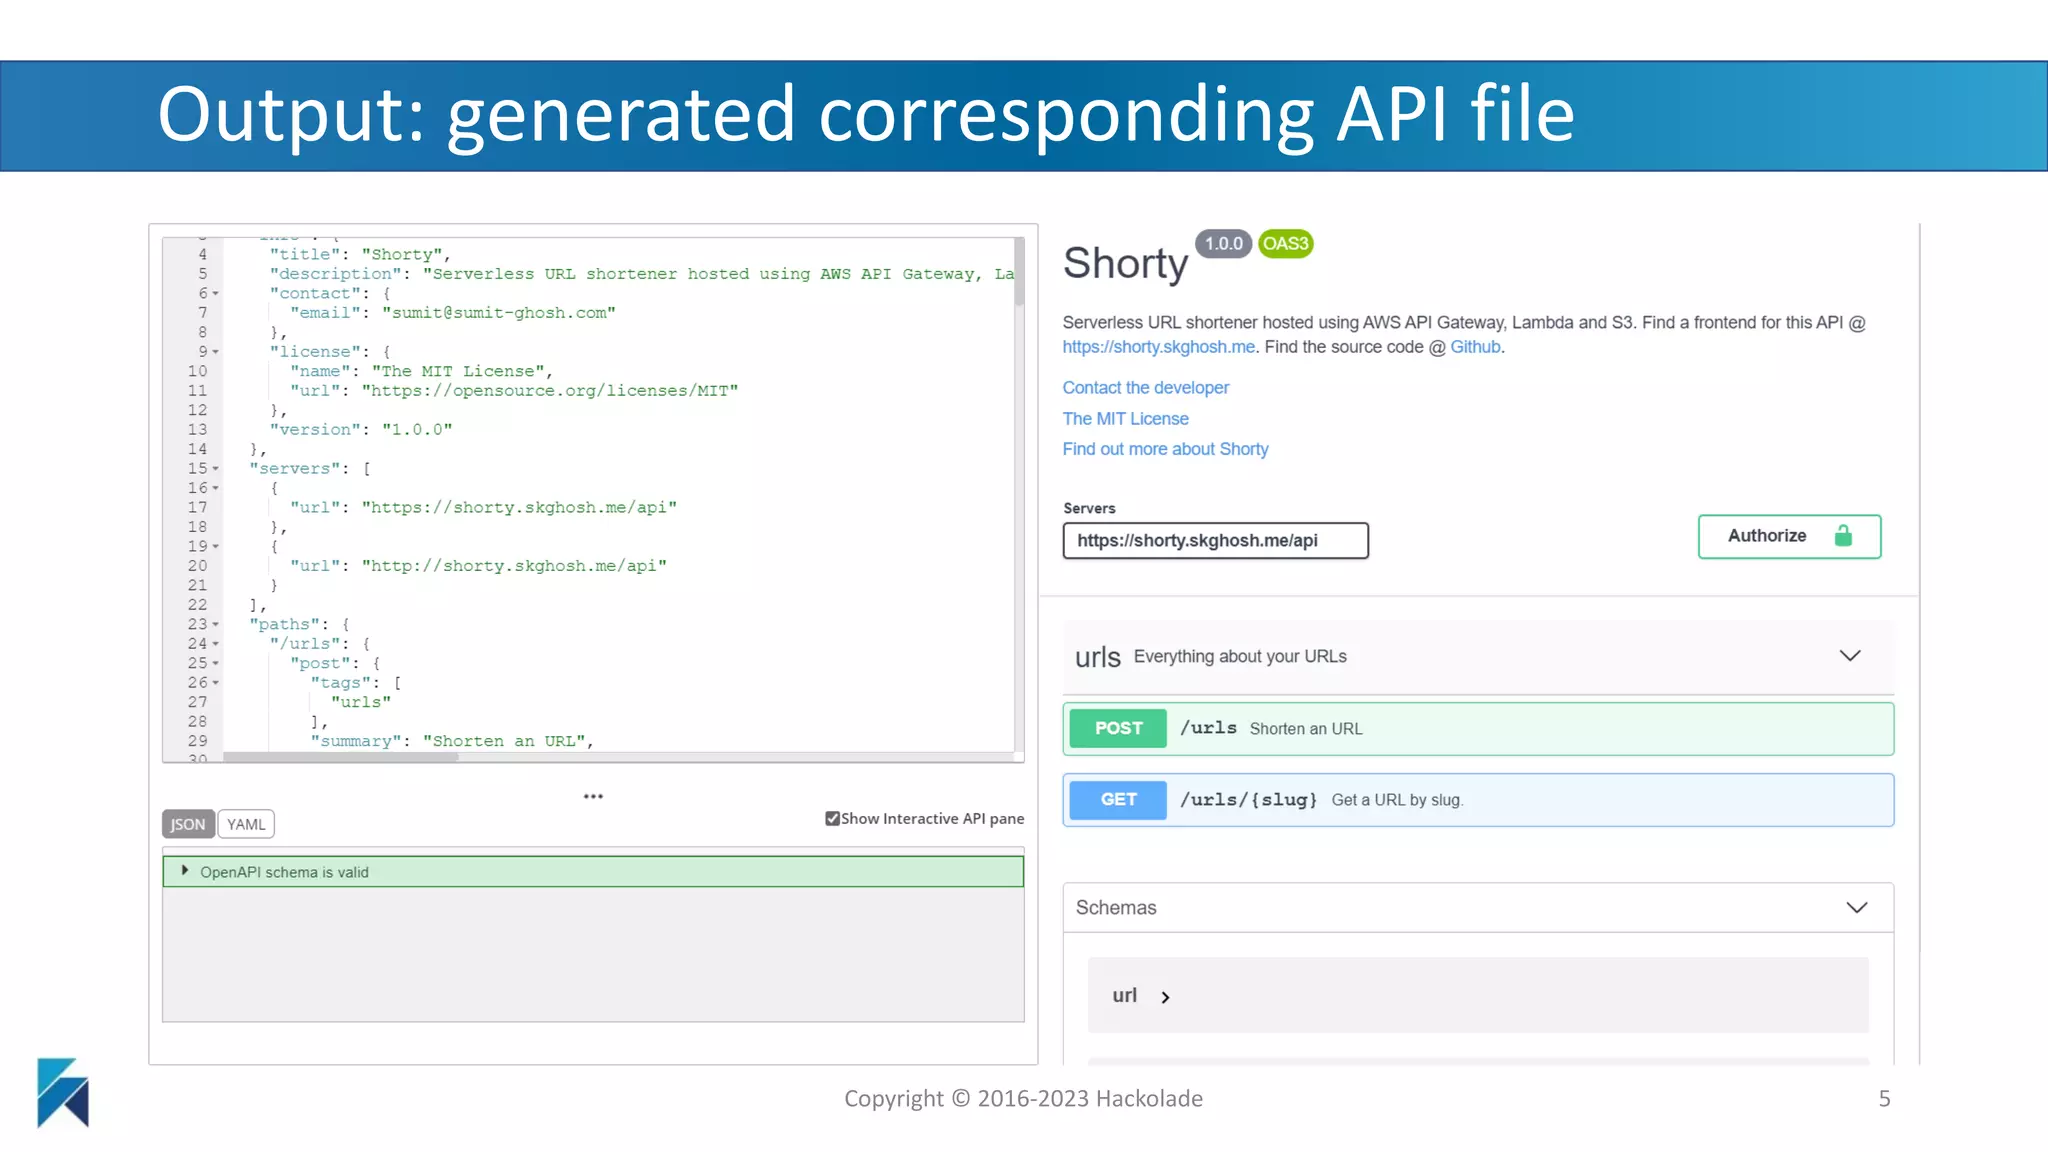Toggle Show Interactive API pane checkbox
The width and height of the screenshot is (2048, 1152).
point(832,819)
